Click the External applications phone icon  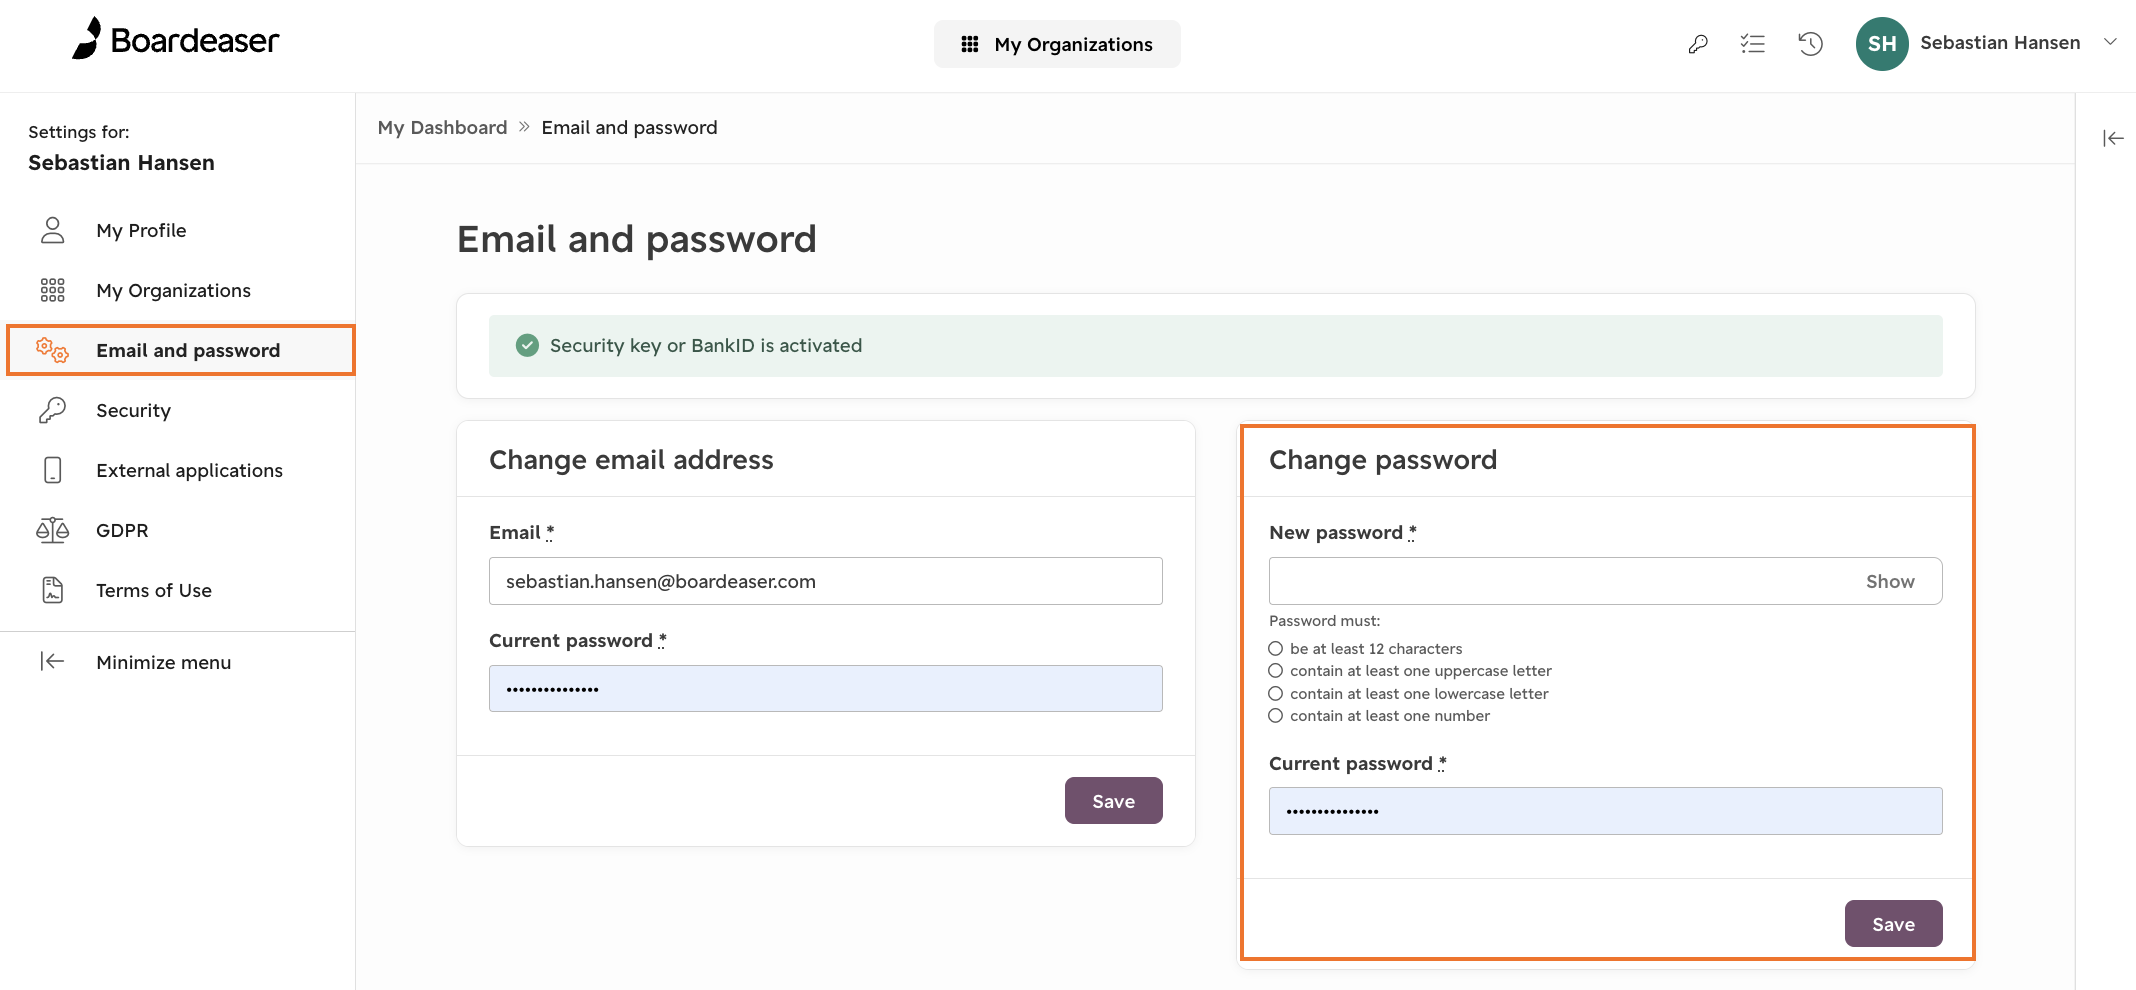pyautogui.click(x=53, y=470)
